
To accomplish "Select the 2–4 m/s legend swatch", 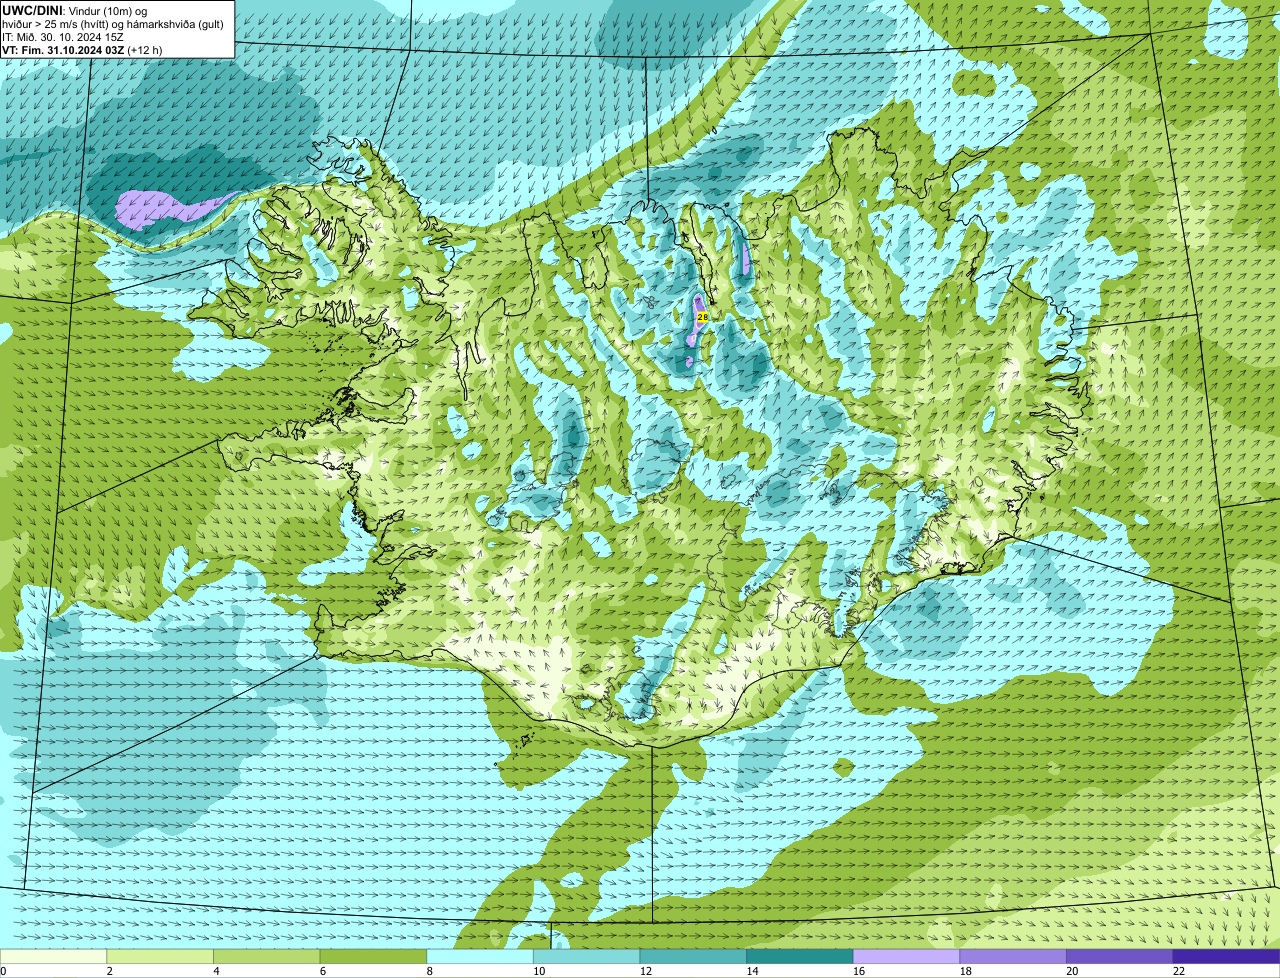I will pos(160,957).
